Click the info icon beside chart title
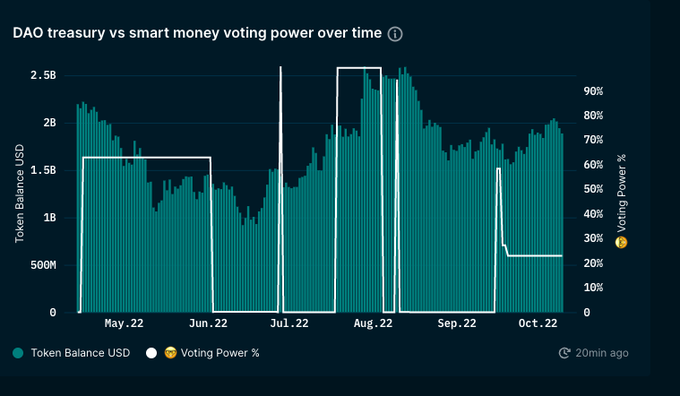680x396 pixels. click(395, 34)
